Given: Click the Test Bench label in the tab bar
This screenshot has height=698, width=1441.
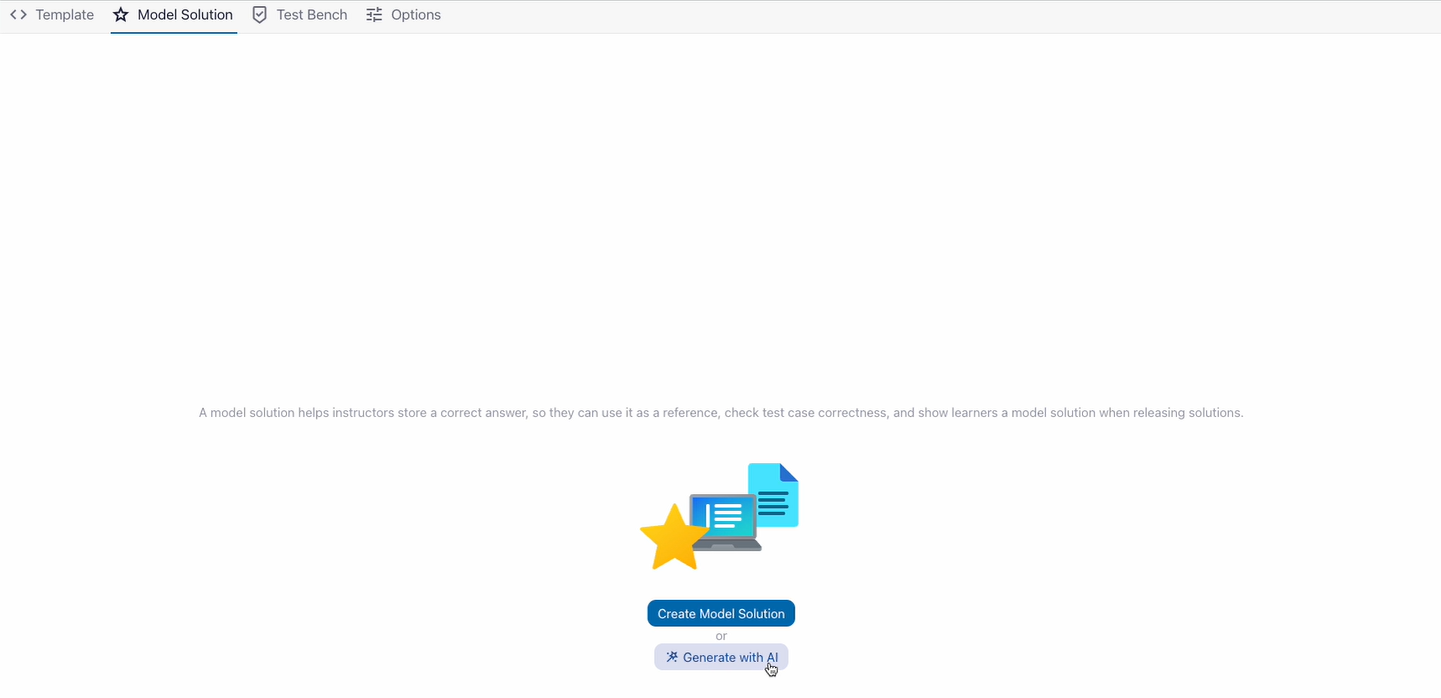Looking at the screenshot, I should (x=311, y=14).
